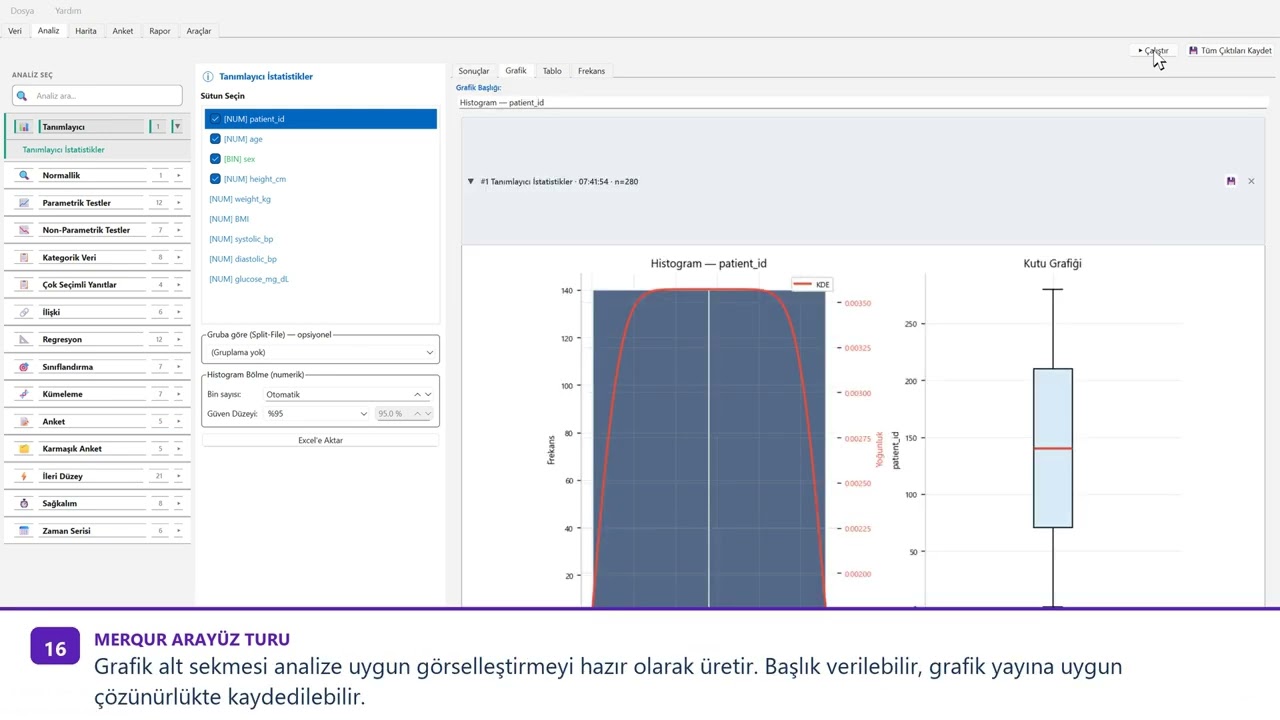The height and width of the screenshot is (720, 1280).
Task: Switch to the Tablo tab
Action: (552, 71)
